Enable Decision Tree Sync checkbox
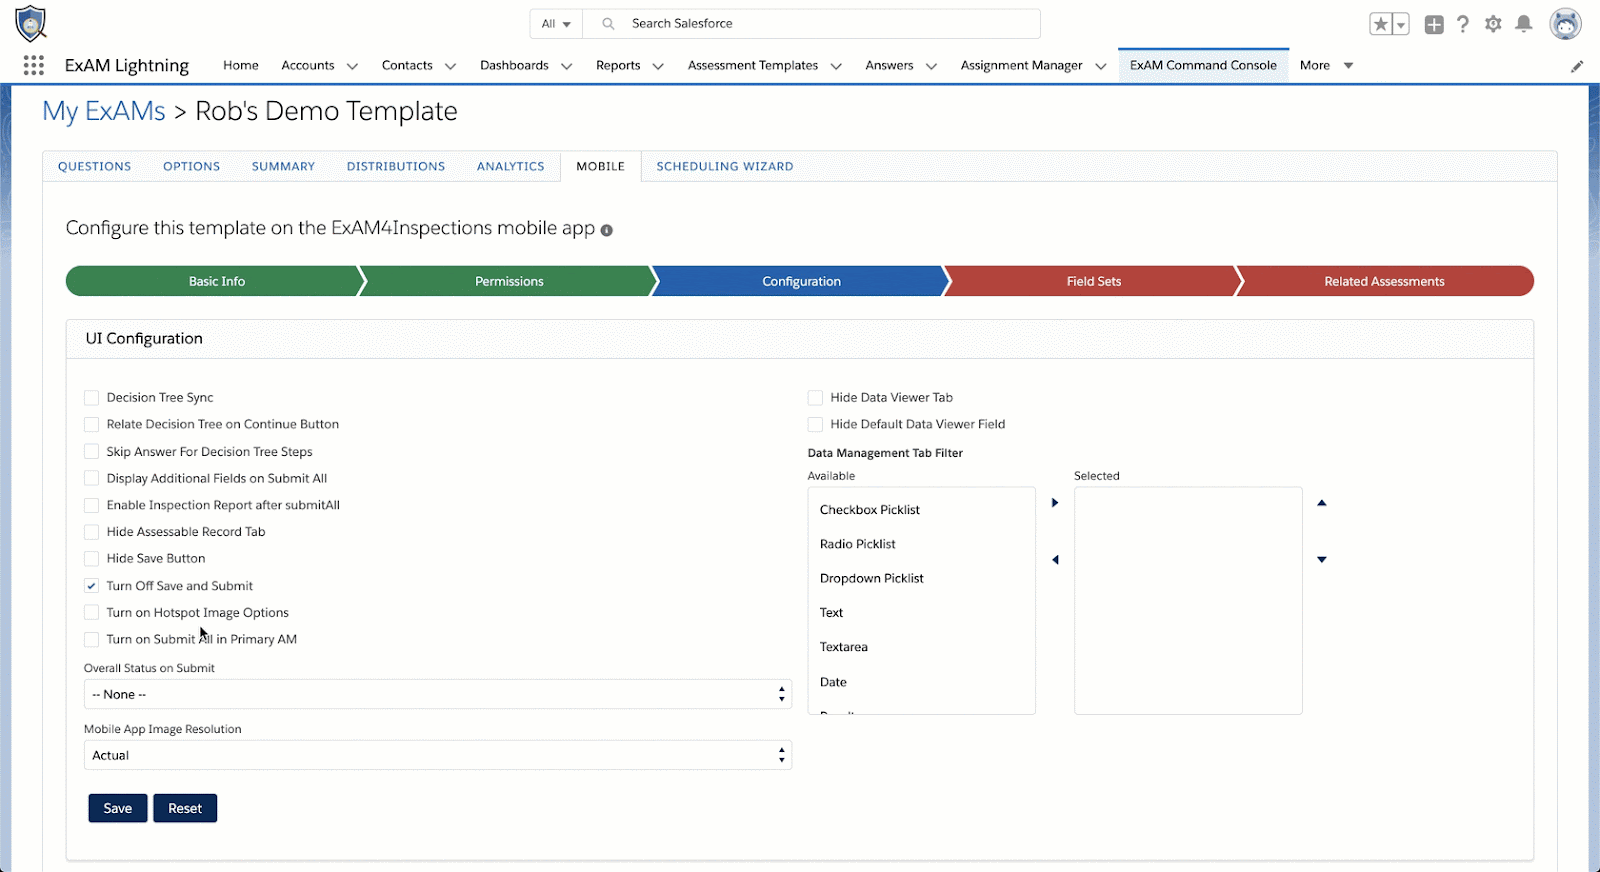 pos(92,398)
